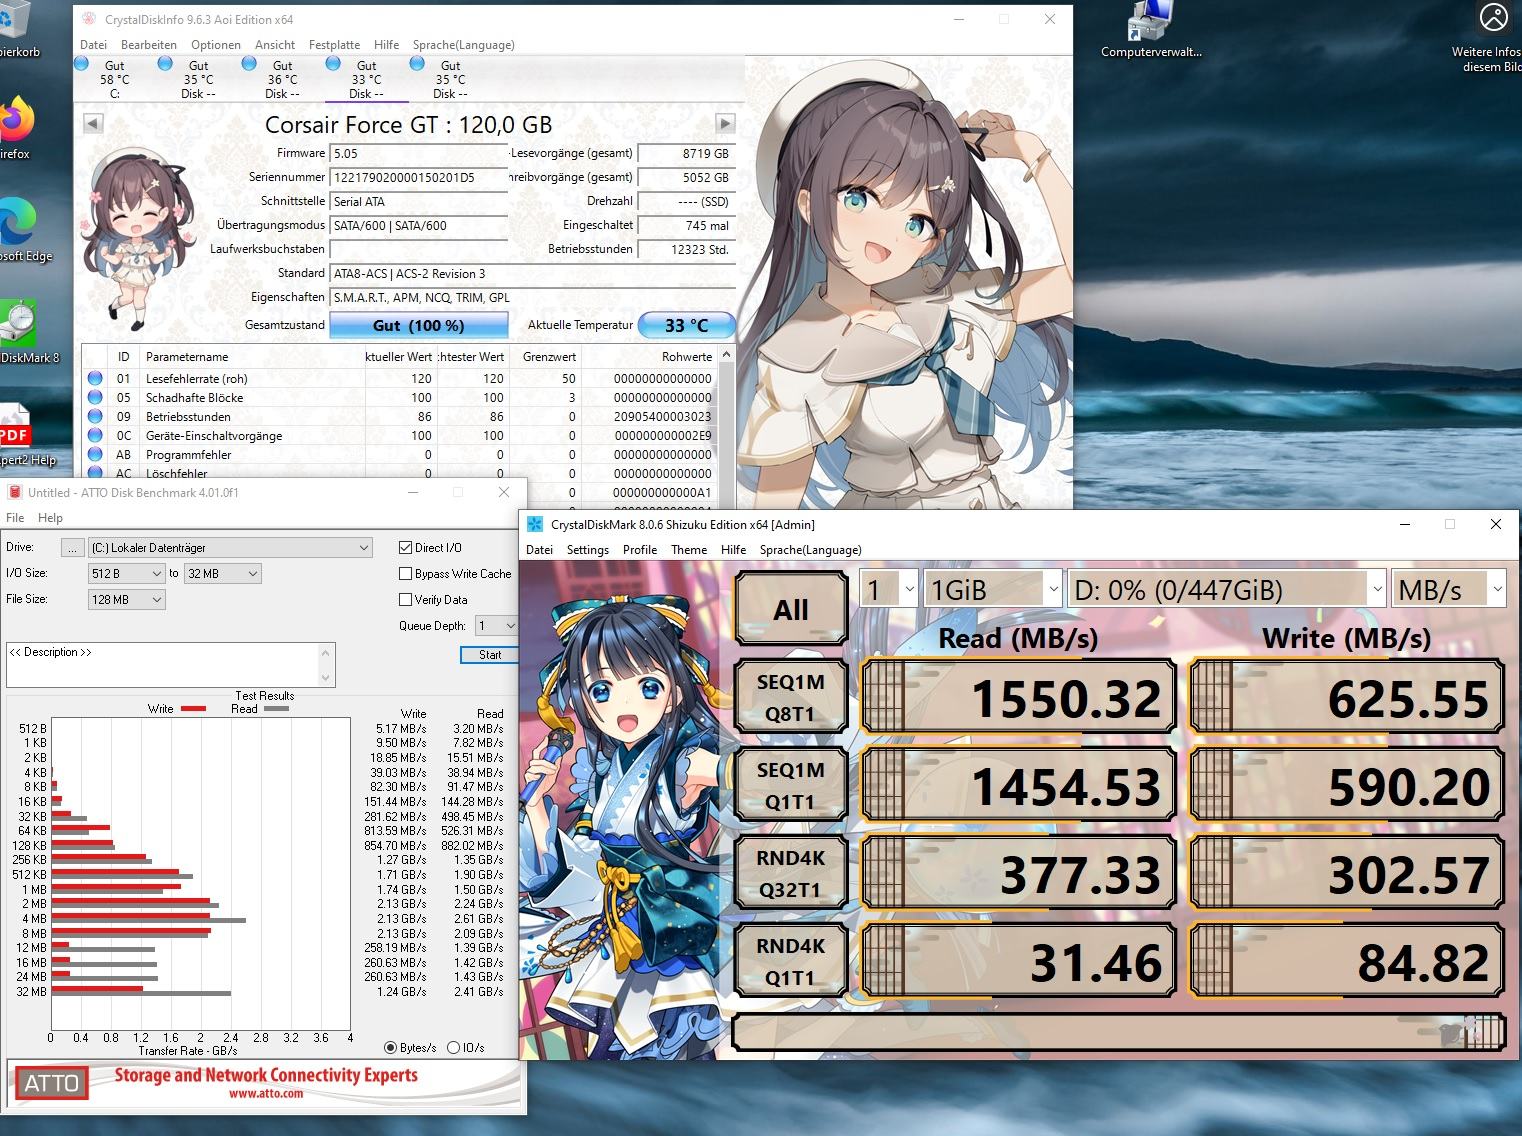Click ATTO Disk Benchmark title bar icon
The width and height of the screenshot is (1522, 1136).
pyautogui.click(x=15, y=492)
